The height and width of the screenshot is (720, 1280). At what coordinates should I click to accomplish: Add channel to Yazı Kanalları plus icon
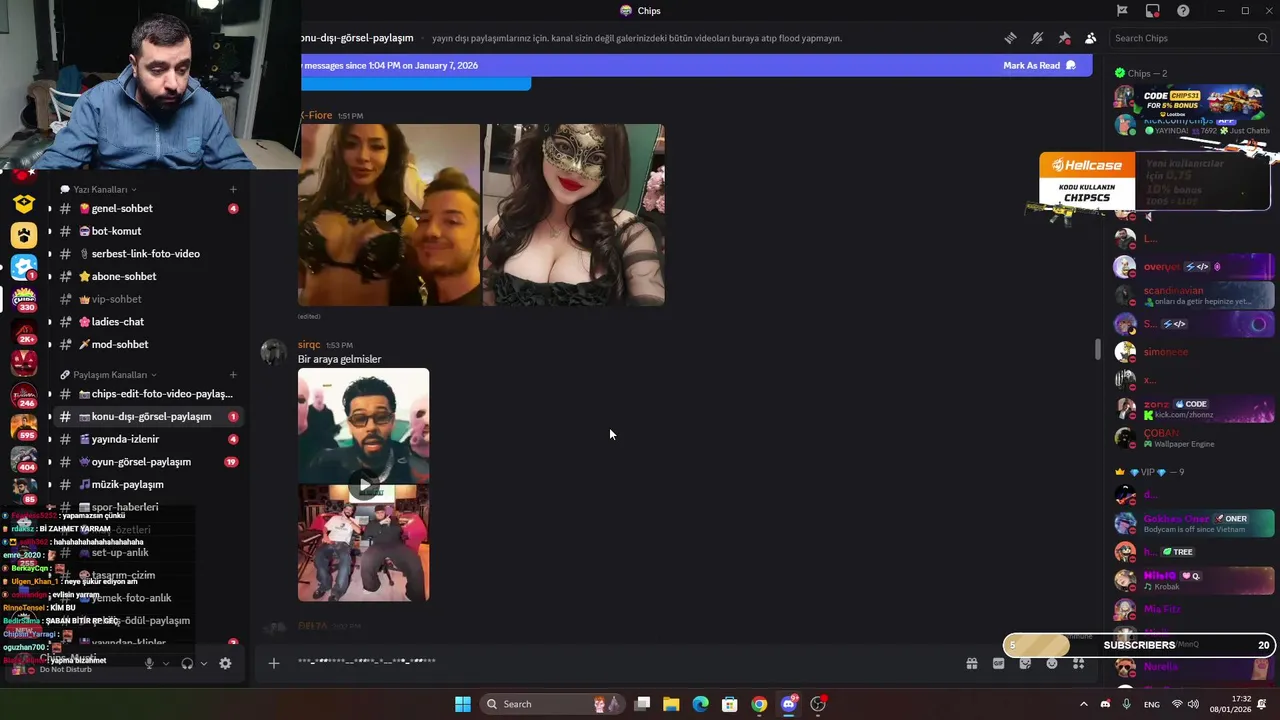233,189
